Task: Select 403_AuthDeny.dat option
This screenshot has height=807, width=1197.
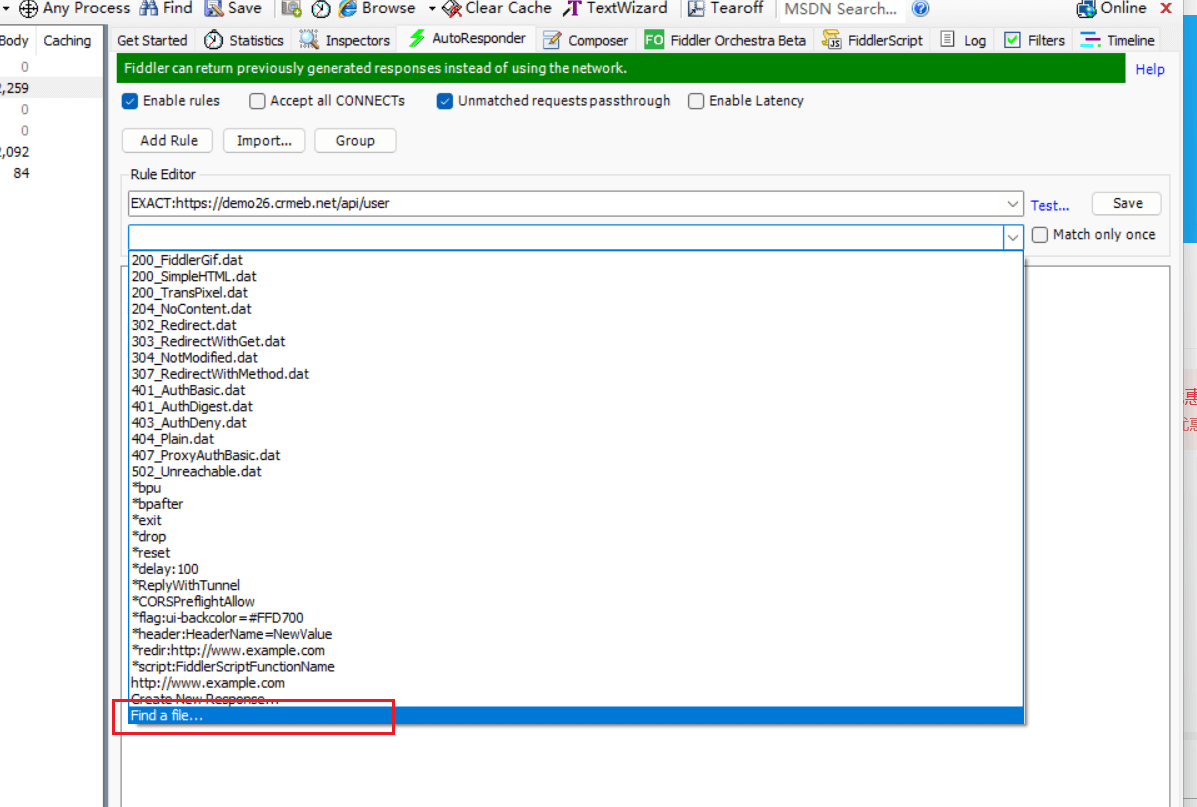Action: click(x=576, y=423)
